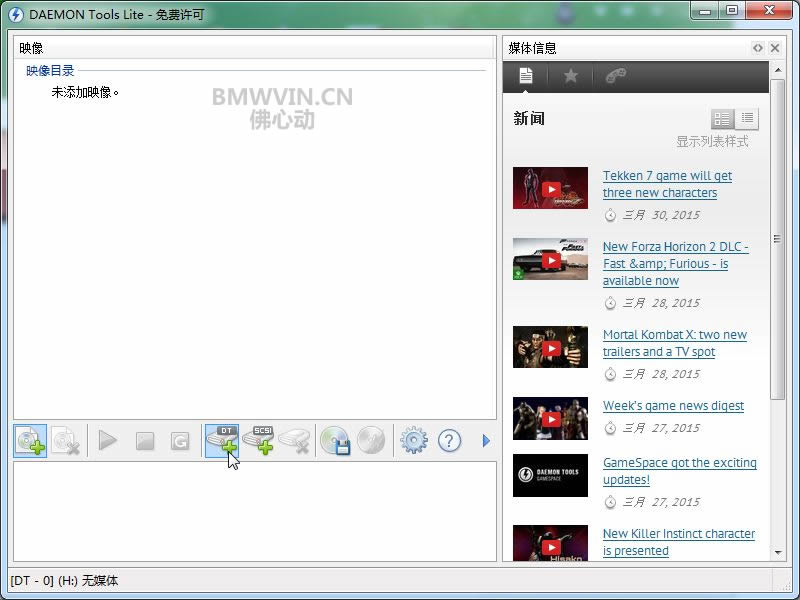This screenshot has height=600, width=800.
Task: Play the Killer Instinct video thumbnail
Action: pyautogui.click(x=551, y=544)
